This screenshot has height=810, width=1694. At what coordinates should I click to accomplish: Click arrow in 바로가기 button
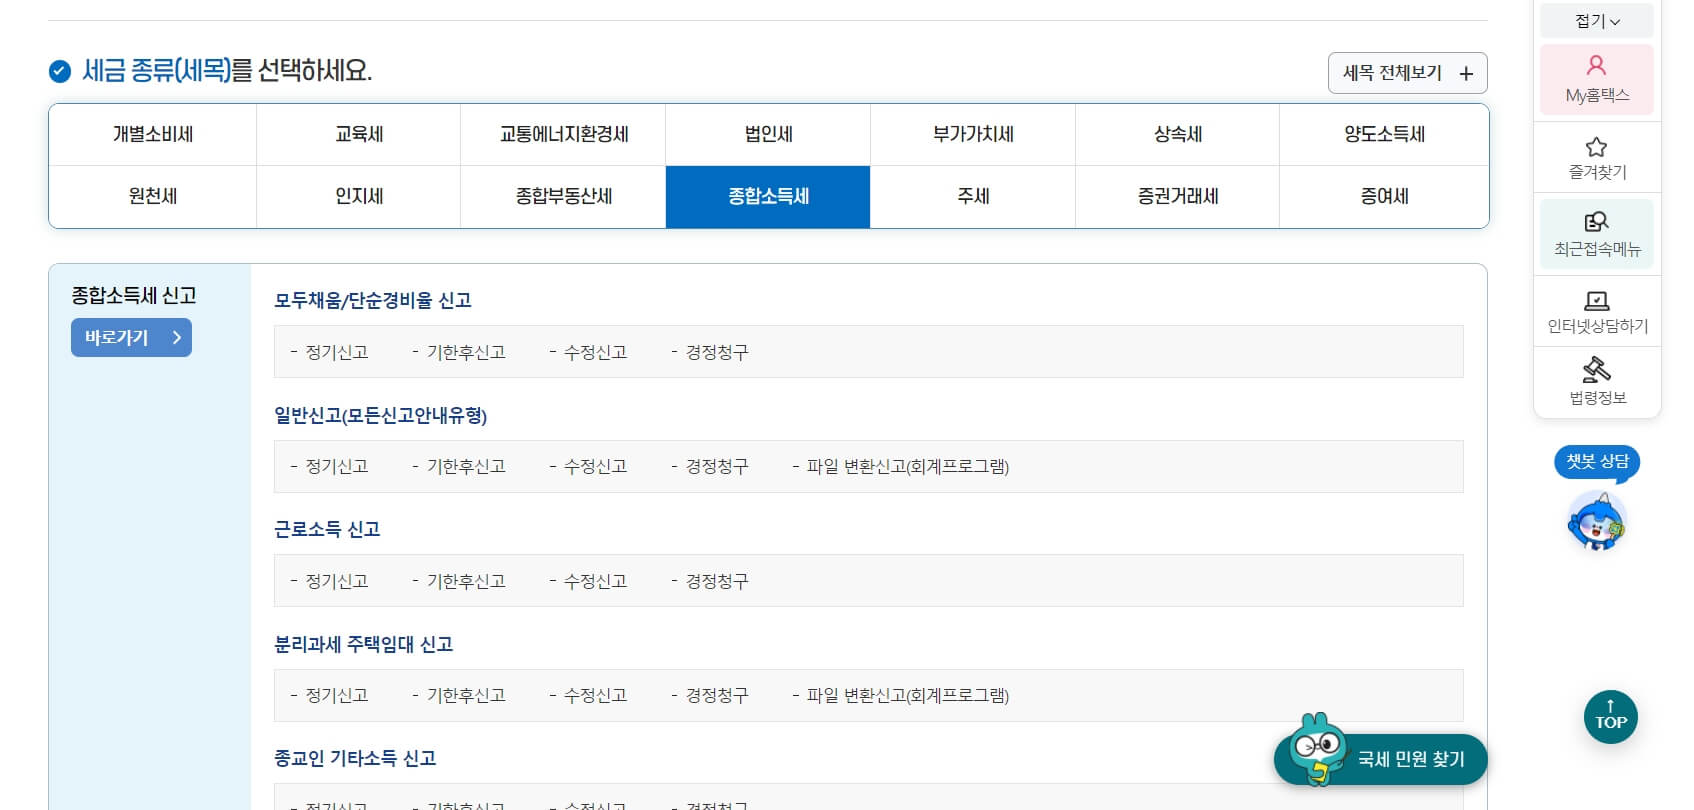[x=176, y=338]
